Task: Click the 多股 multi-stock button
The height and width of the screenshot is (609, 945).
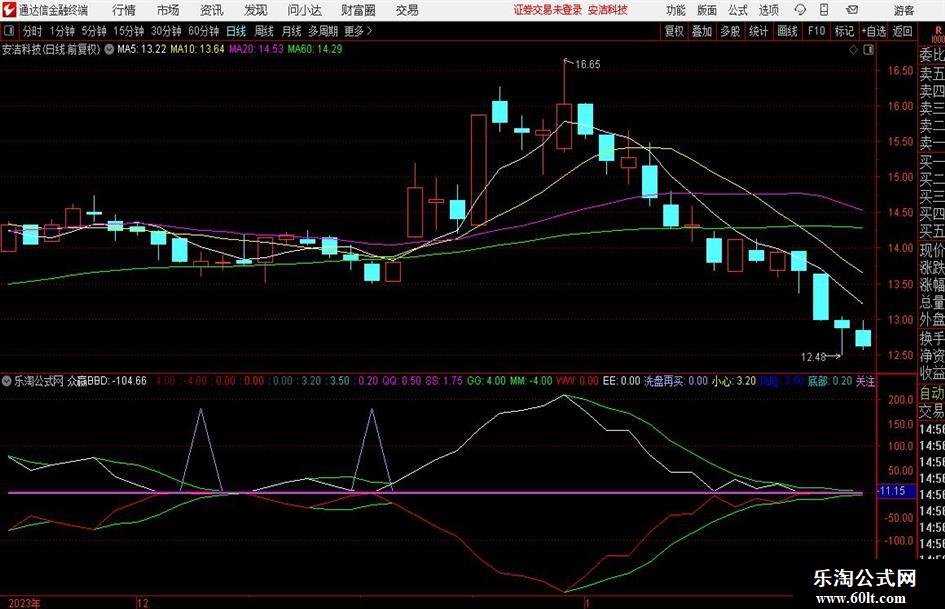Action: coord(730,31)
